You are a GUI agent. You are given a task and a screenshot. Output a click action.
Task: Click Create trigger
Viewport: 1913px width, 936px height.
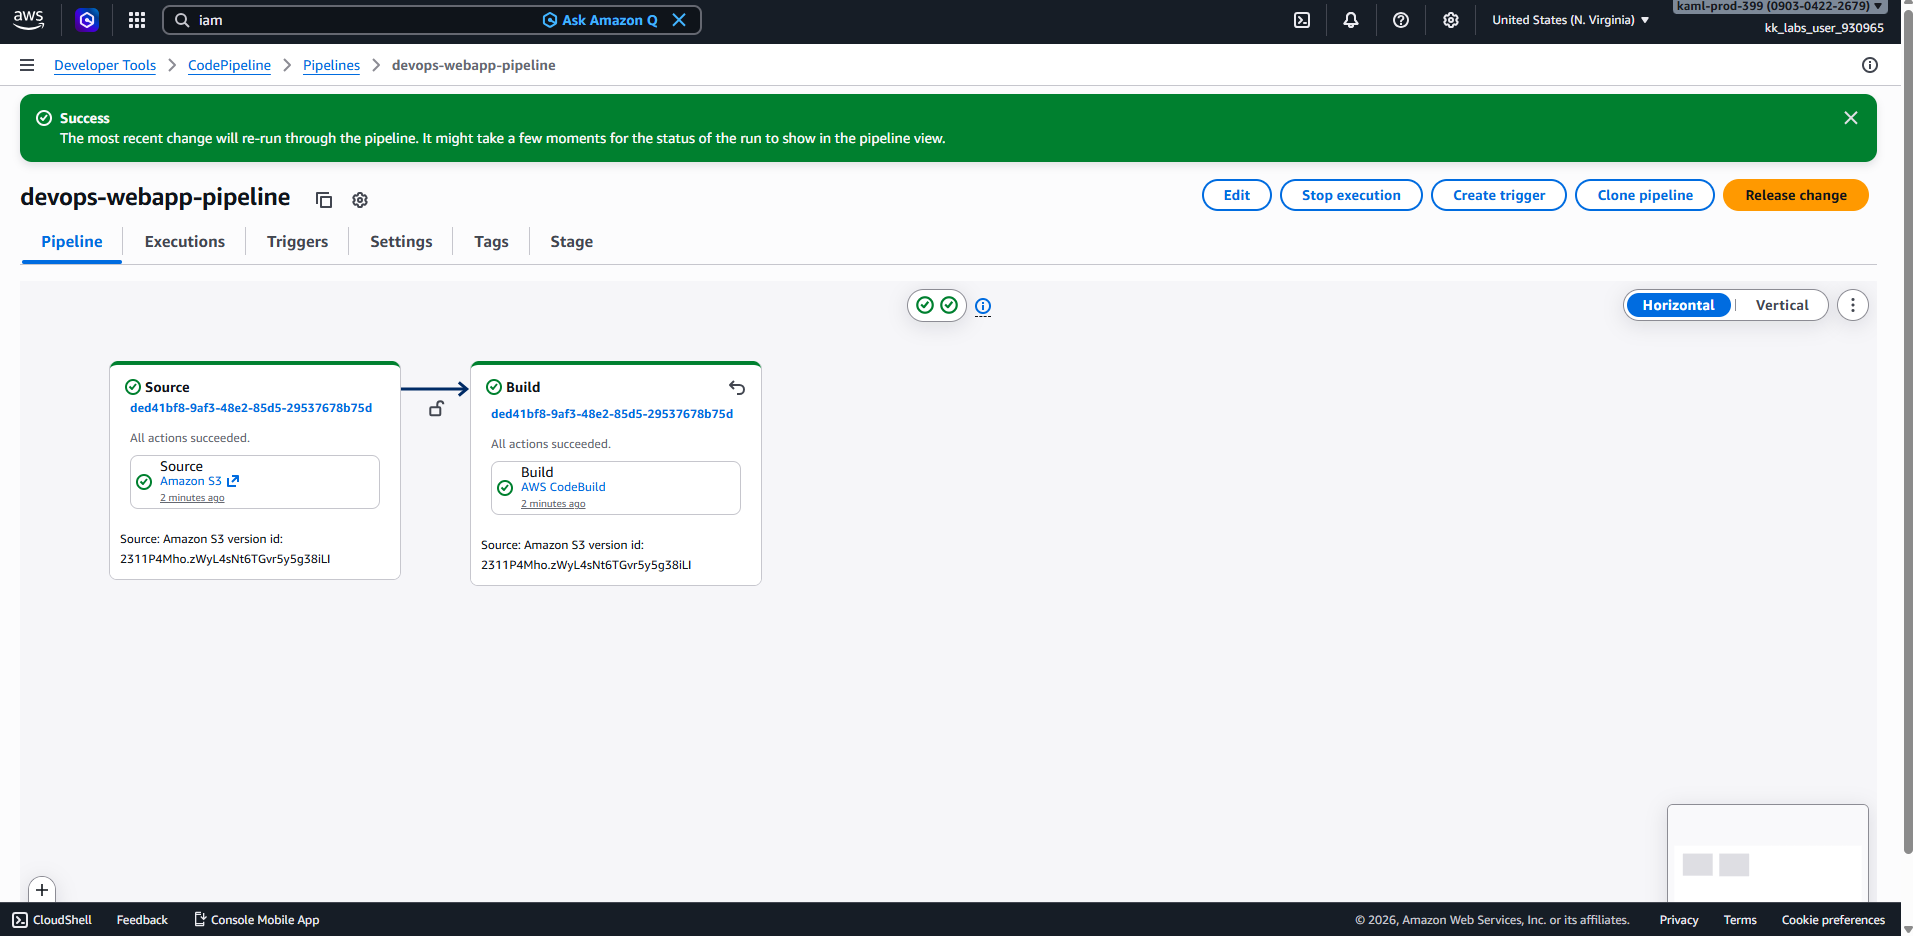coord(1499,195)
